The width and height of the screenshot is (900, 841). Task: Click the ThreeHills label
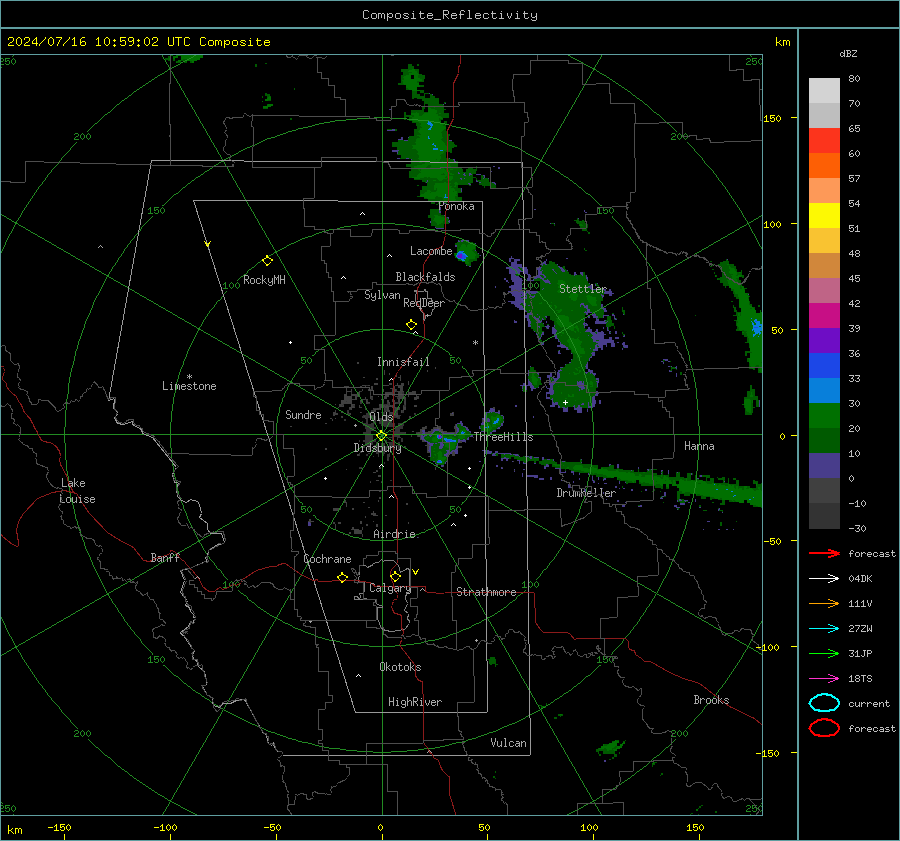[x=503, y=437]
